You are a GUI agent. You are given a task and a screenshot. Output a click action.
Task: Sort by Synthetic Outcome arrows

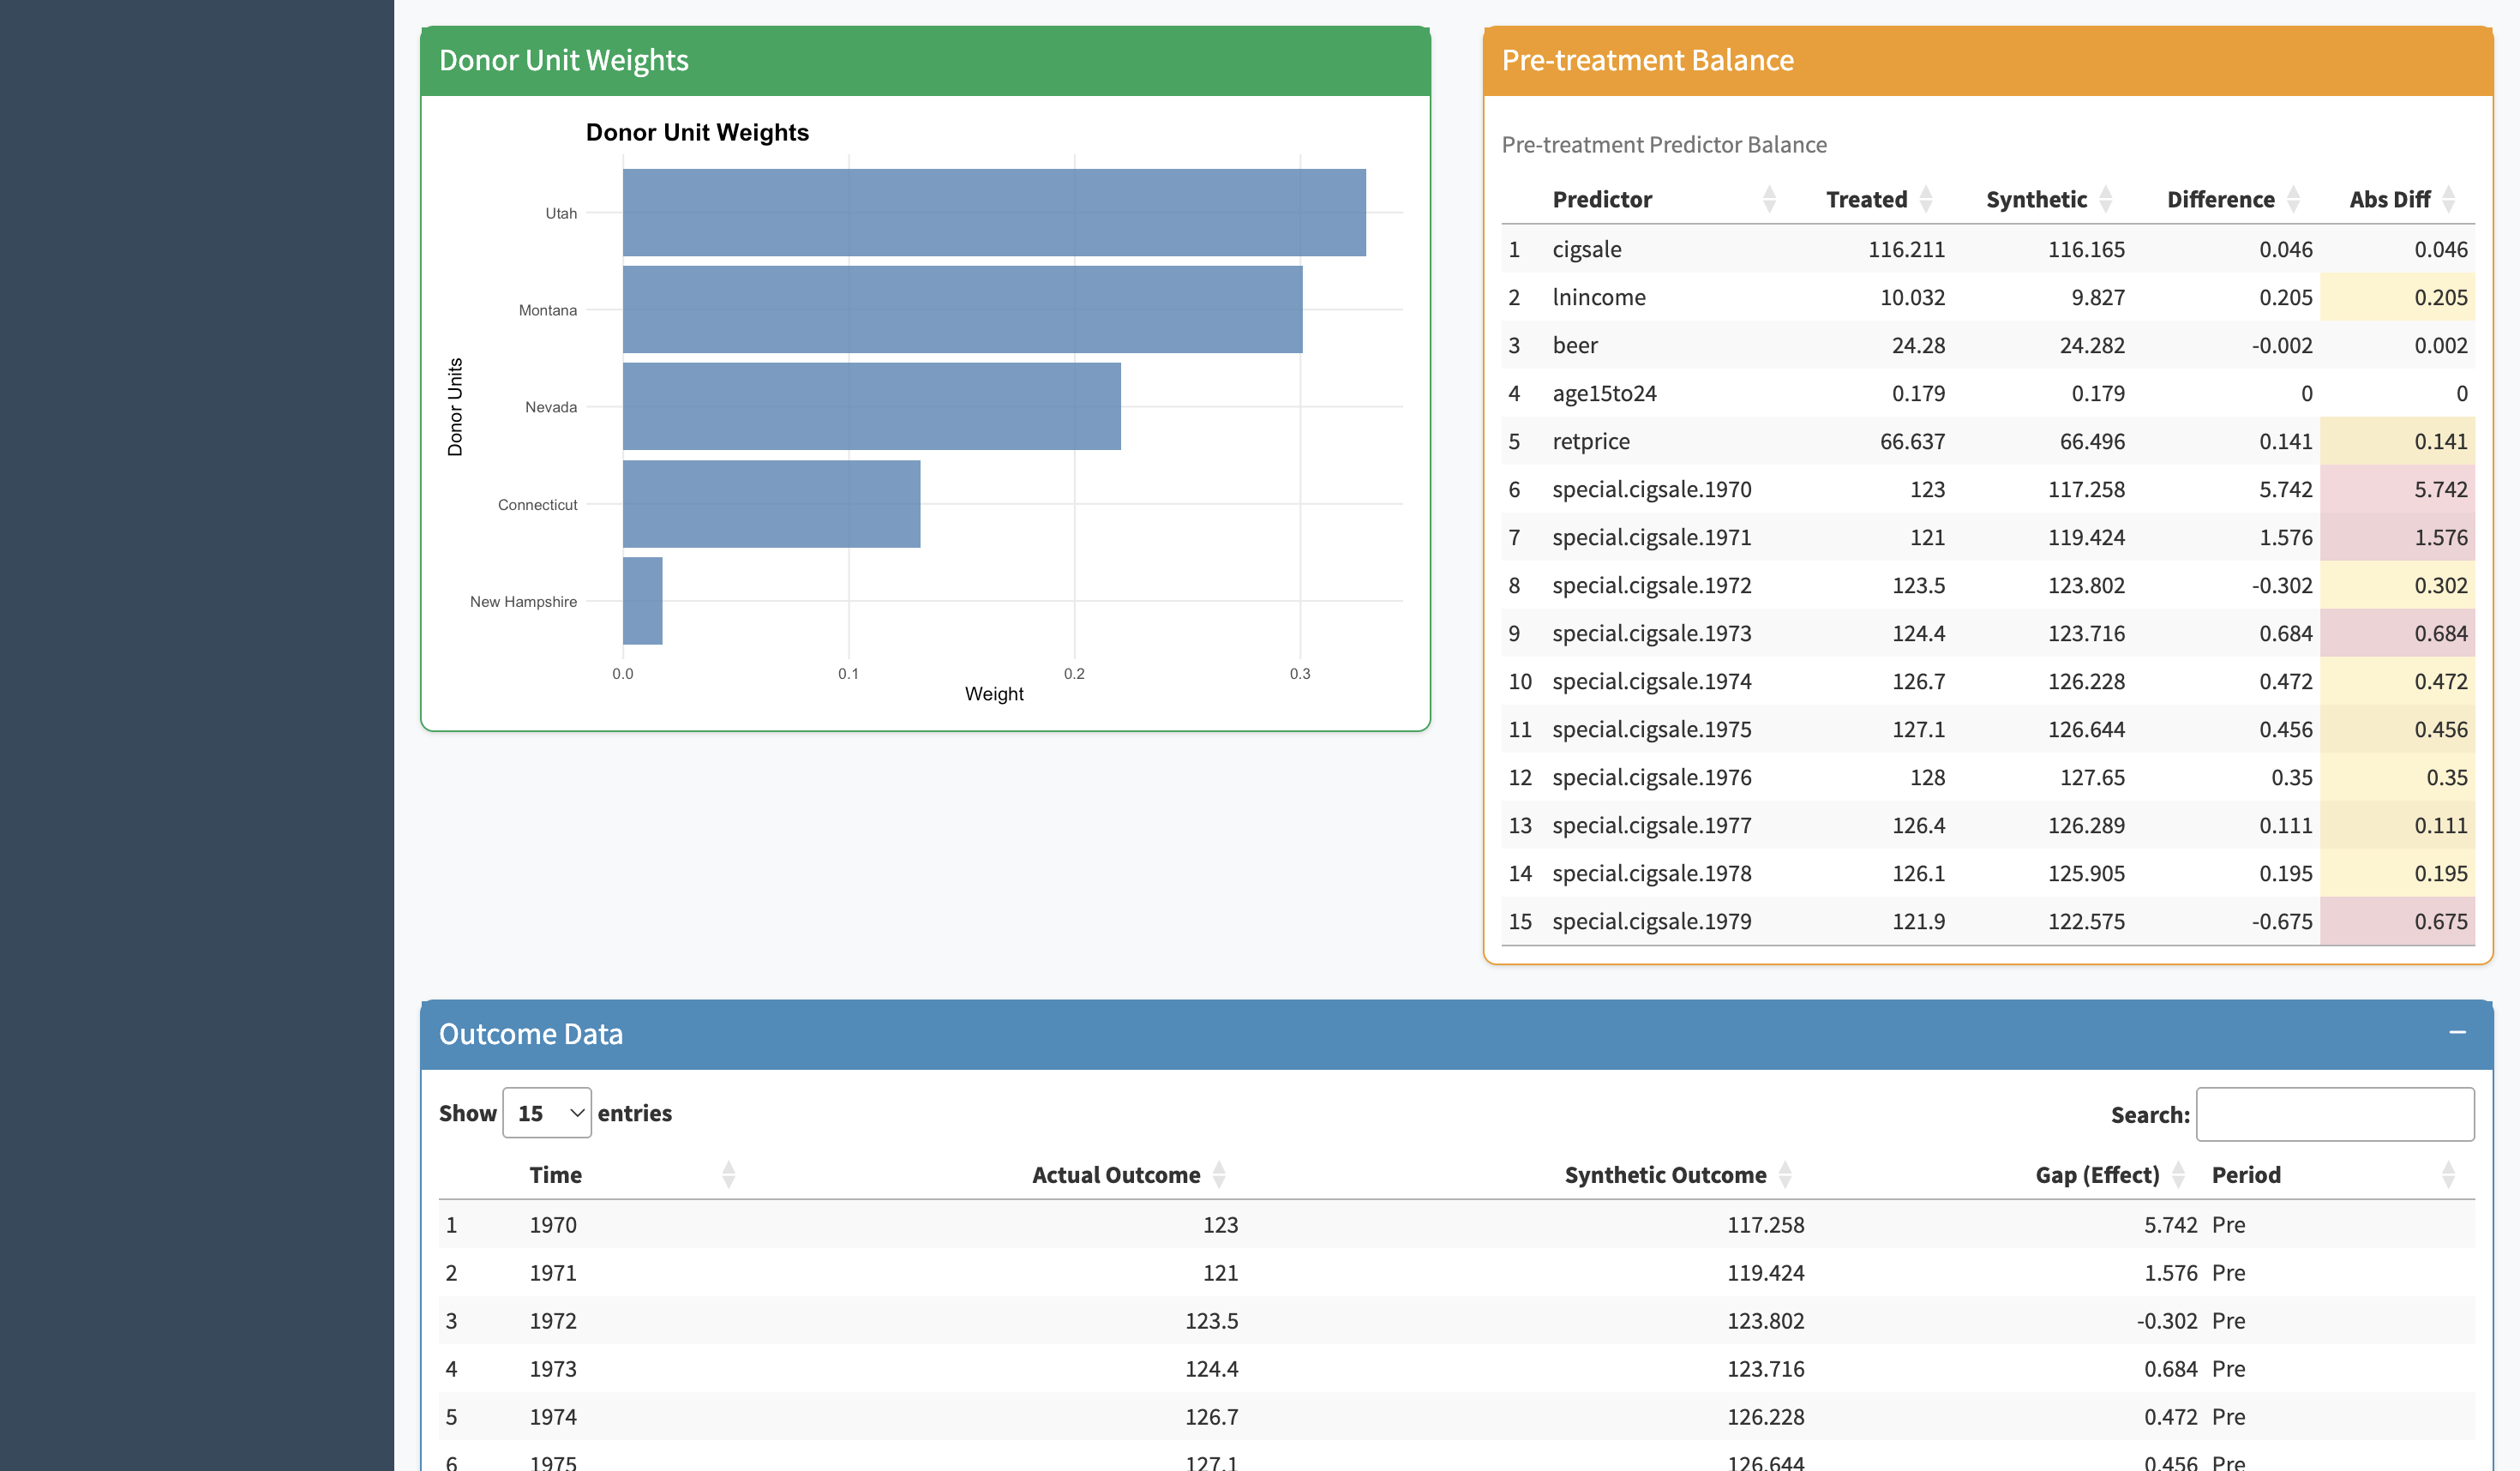point(1785,1174)
